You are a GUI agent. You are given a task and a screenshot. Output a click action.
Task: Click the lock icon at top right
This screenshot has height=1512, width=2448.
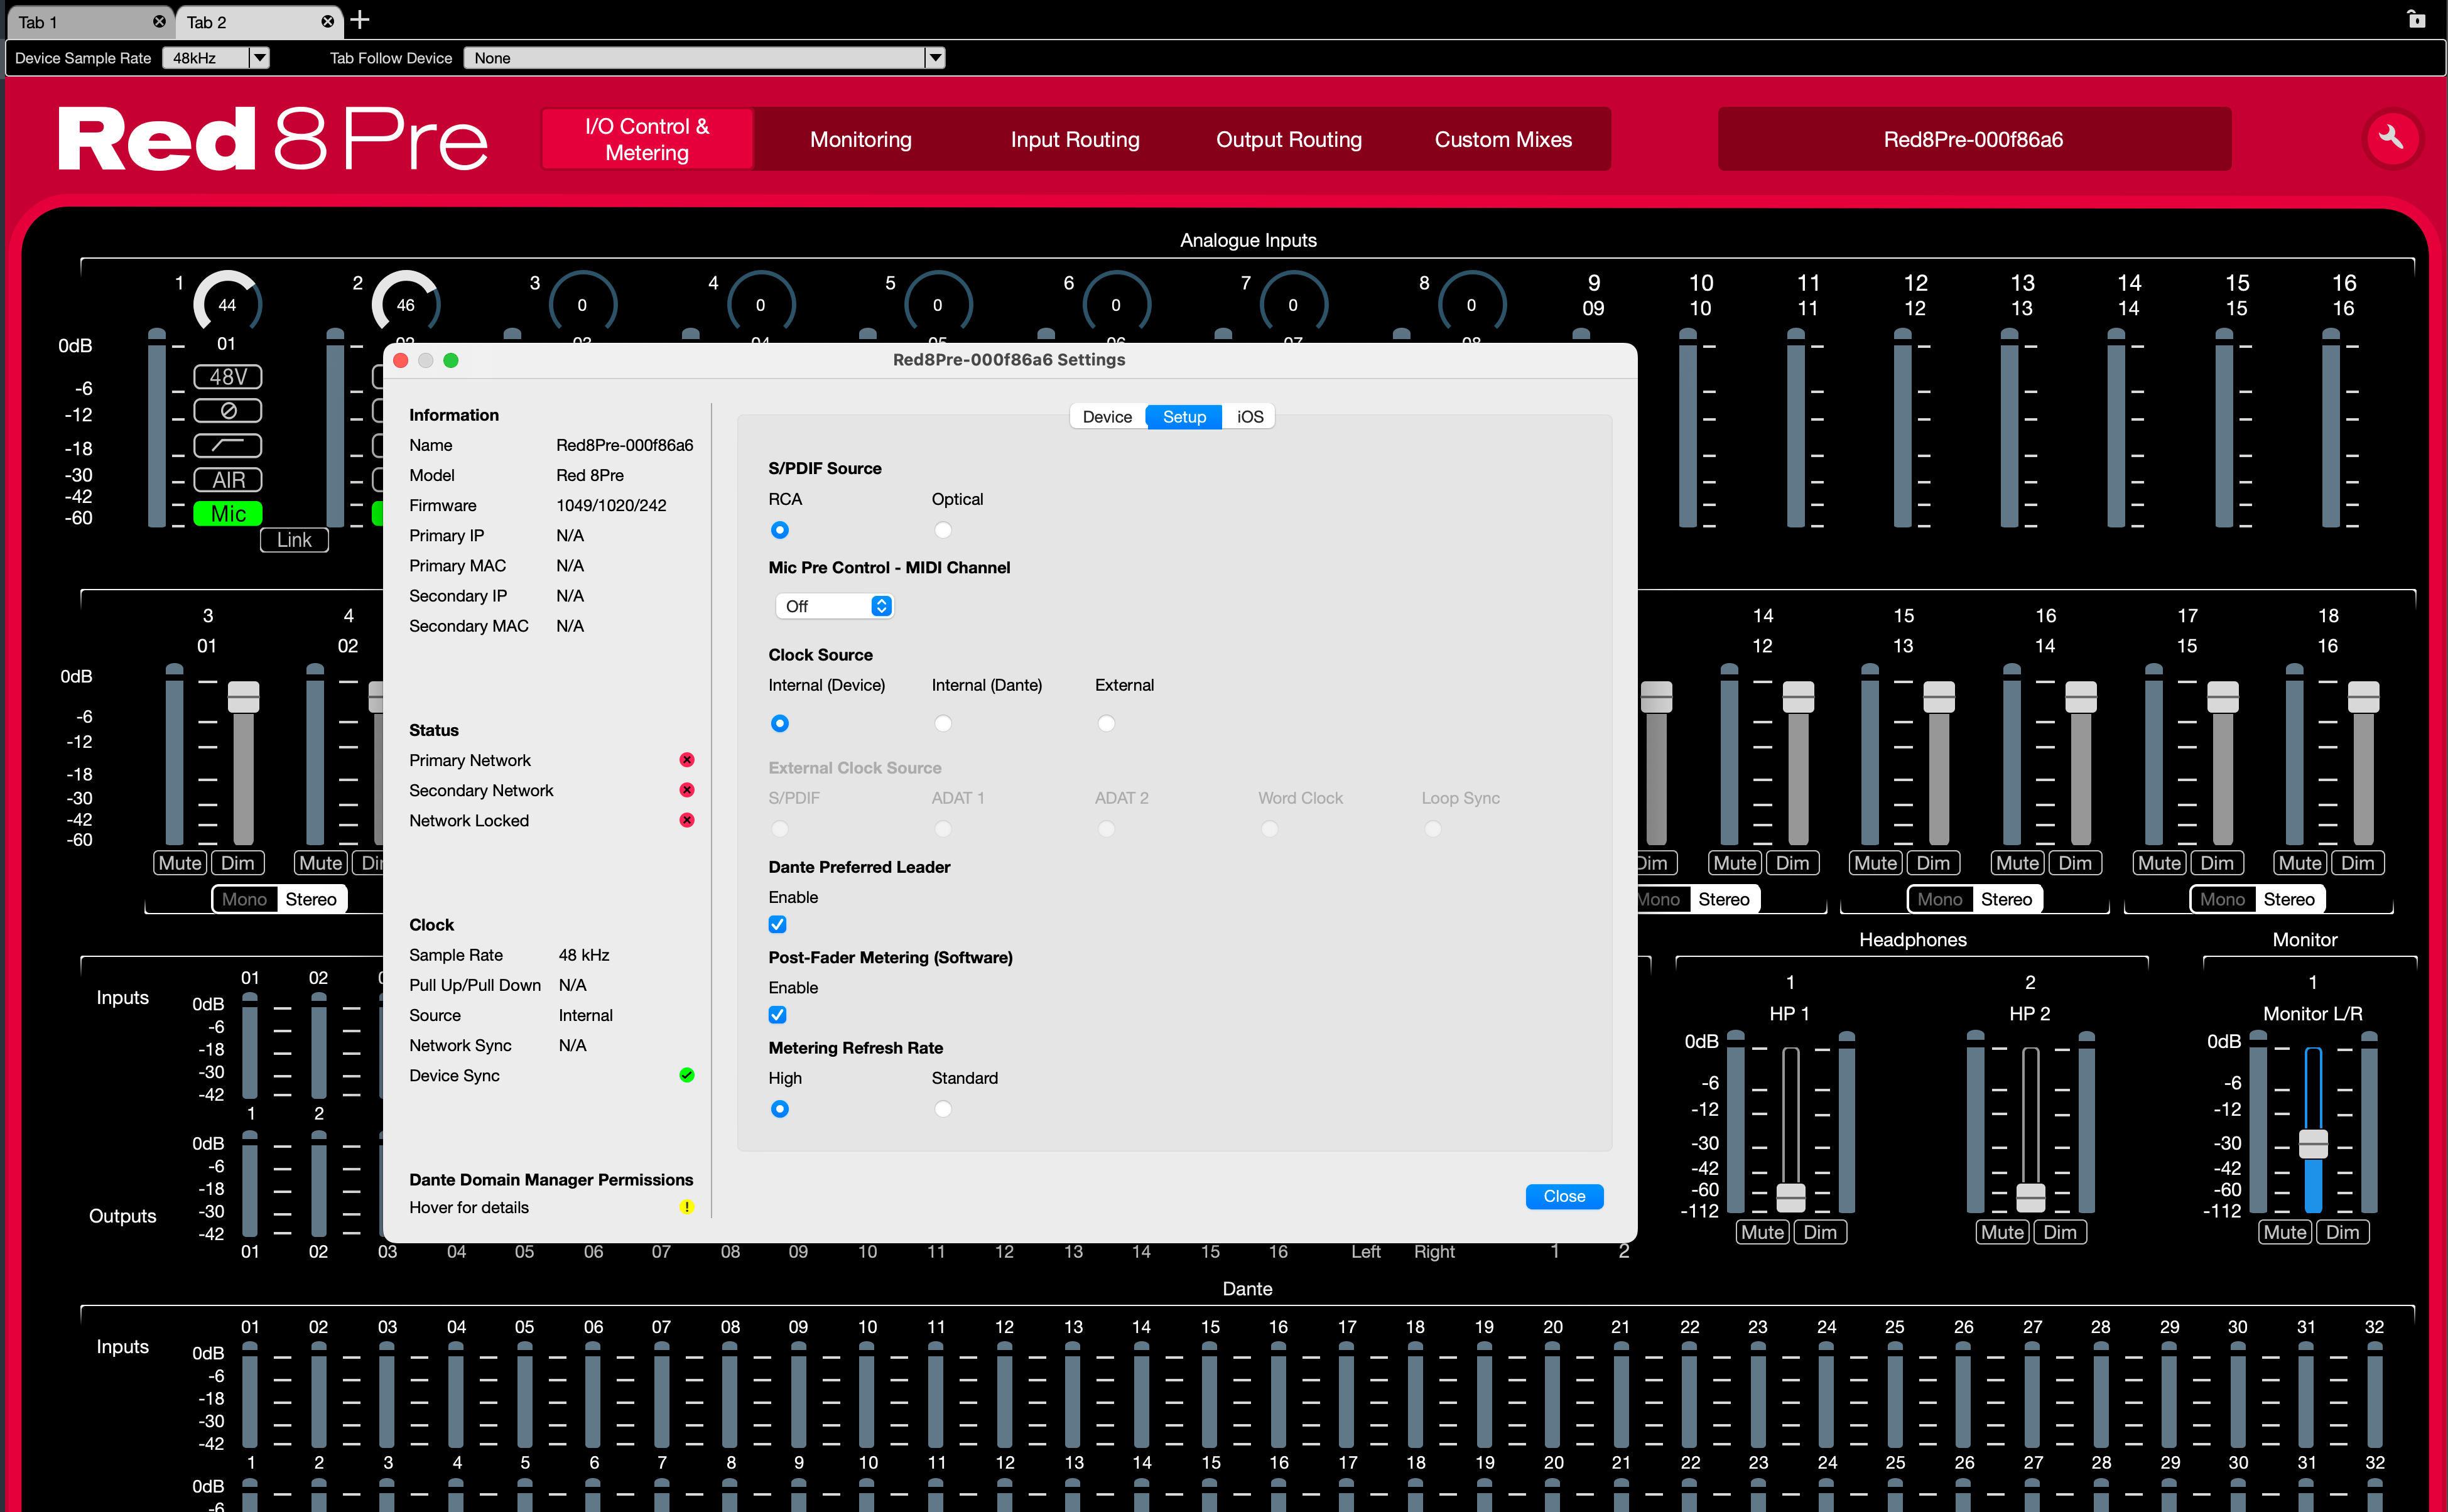2417,19
